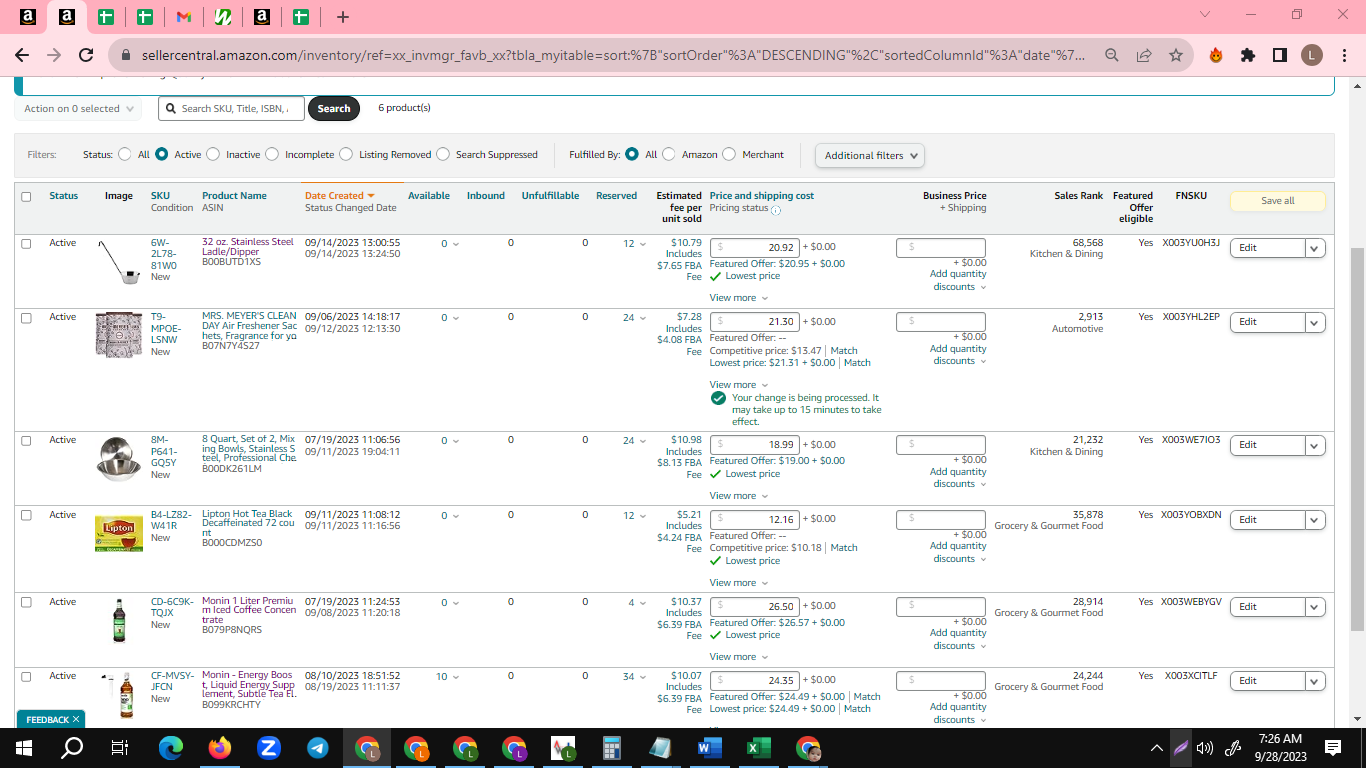Open Task View on the taskbar
Image resolution: width=1366 pixels, height=768 pixels.
120,747
